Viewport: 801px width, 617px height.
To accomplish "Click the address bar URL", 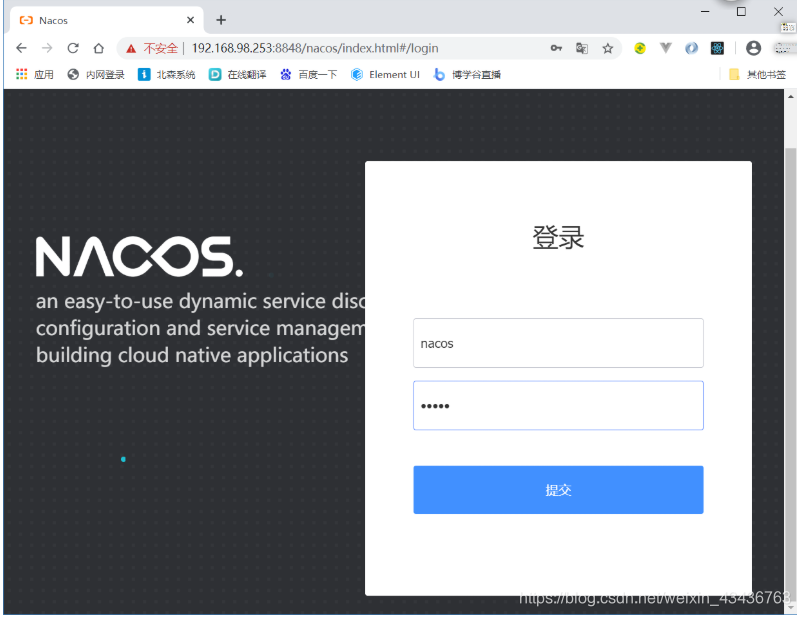I will [315, 48].
